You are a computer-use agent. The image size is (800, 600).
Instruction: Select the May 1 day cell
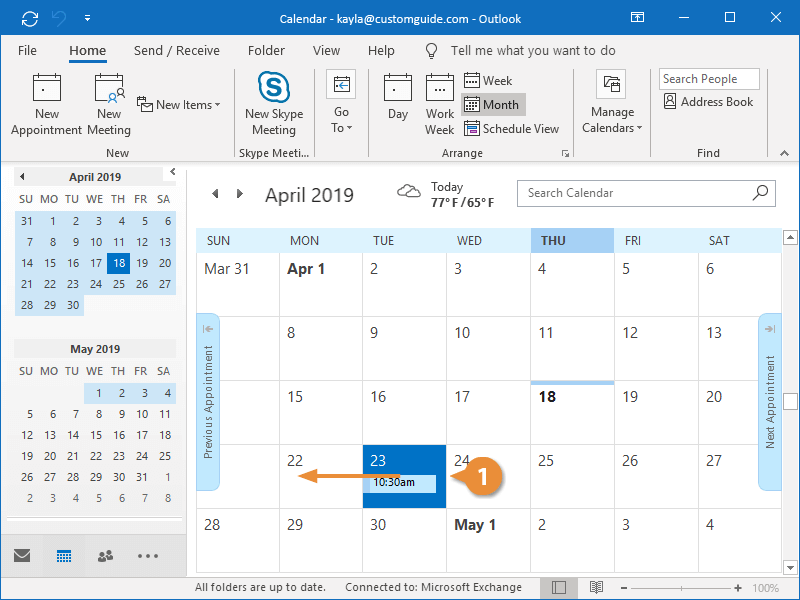488,540
